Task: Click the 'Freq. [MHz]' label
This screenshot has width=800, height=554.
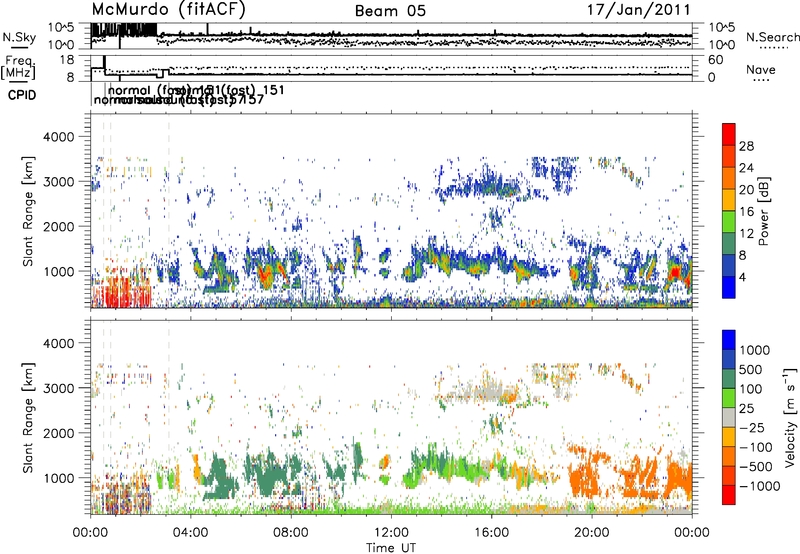Action: click(x=18, y=68)
